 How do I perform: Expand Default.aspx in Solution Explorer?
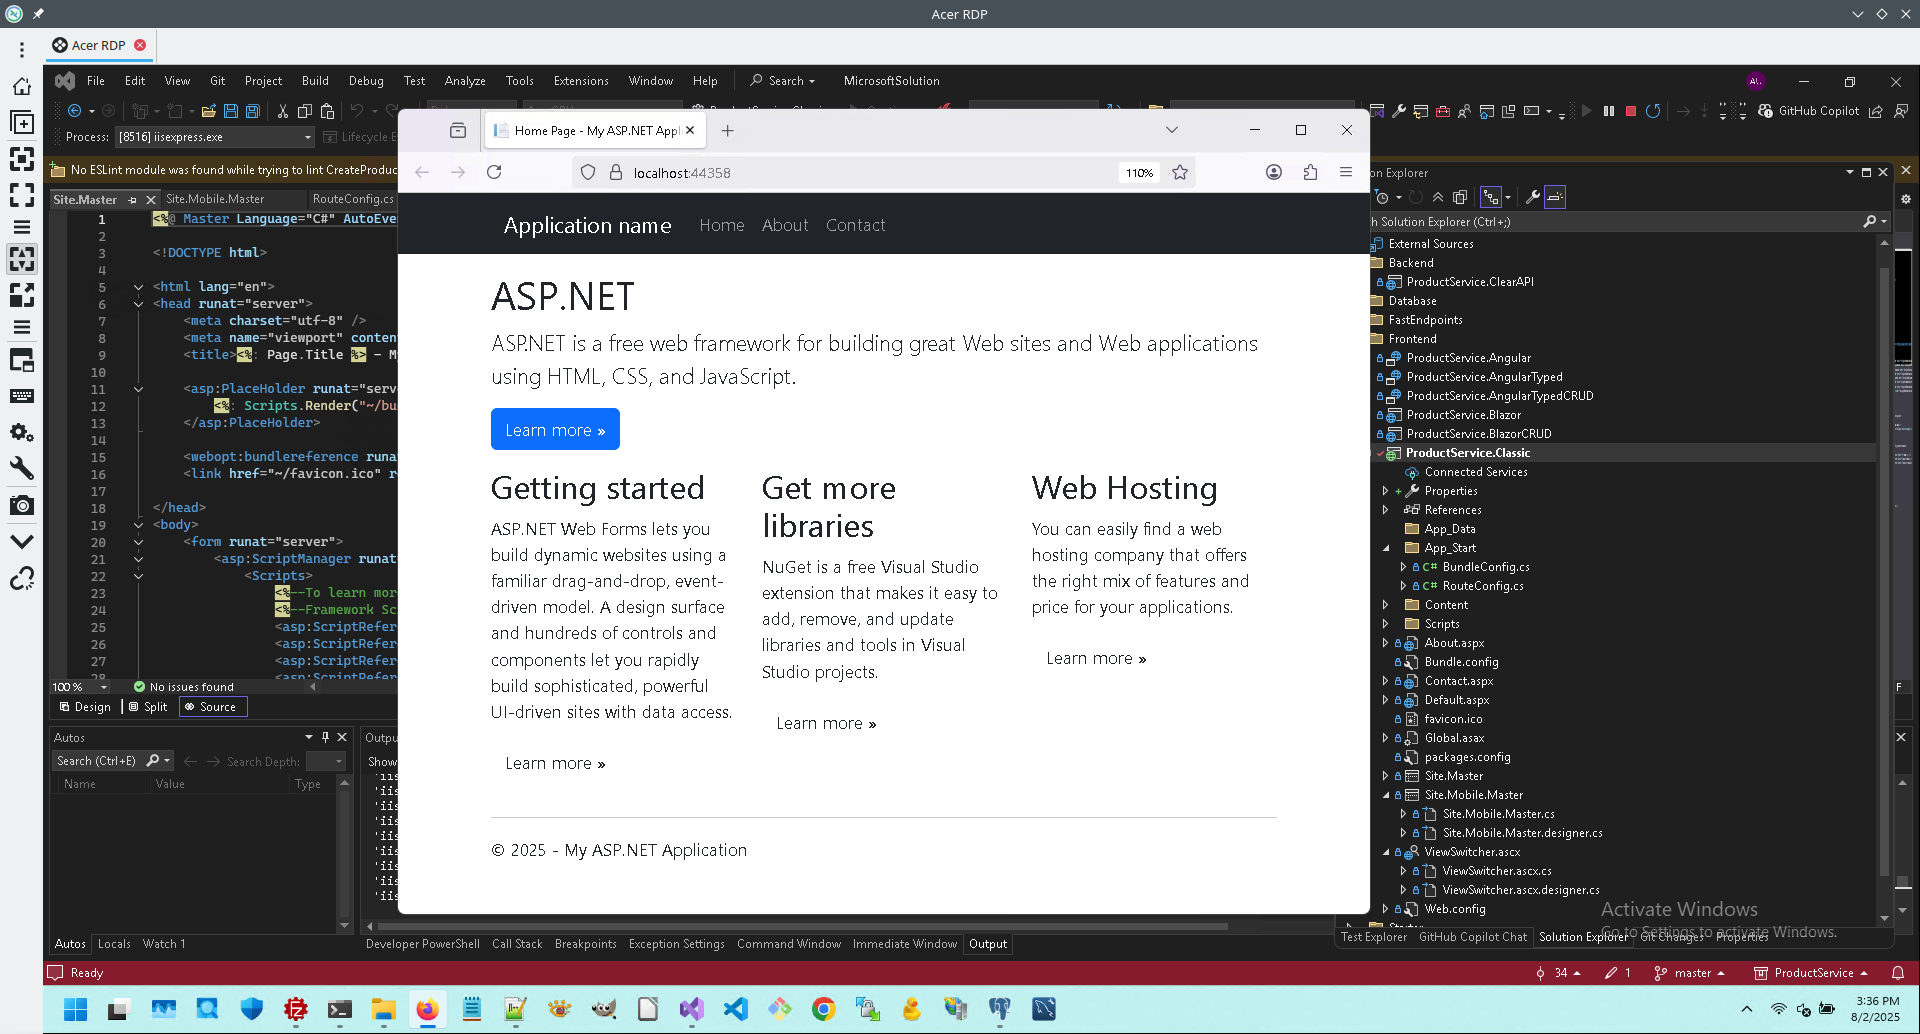pyautogui.click(x=1385, y=700)
